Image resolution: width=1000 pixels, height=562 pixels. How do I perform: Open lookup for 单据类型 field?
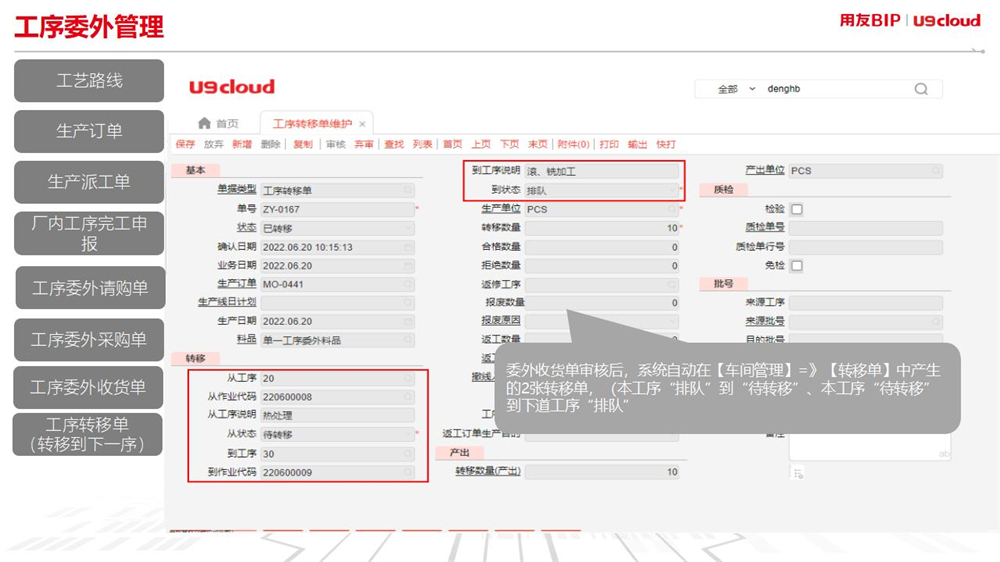tap(408, 190)
